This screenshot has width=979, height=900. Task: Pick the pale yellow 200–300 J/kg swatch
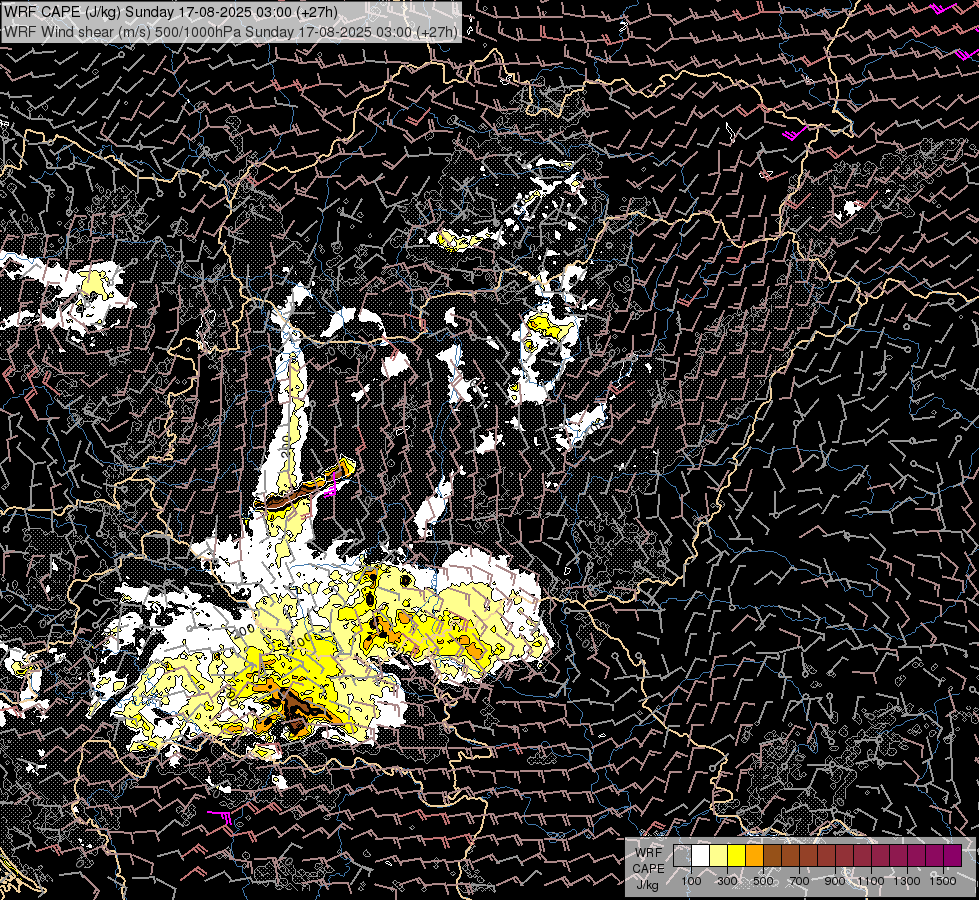pyautogui.click(x=719, y=855)
